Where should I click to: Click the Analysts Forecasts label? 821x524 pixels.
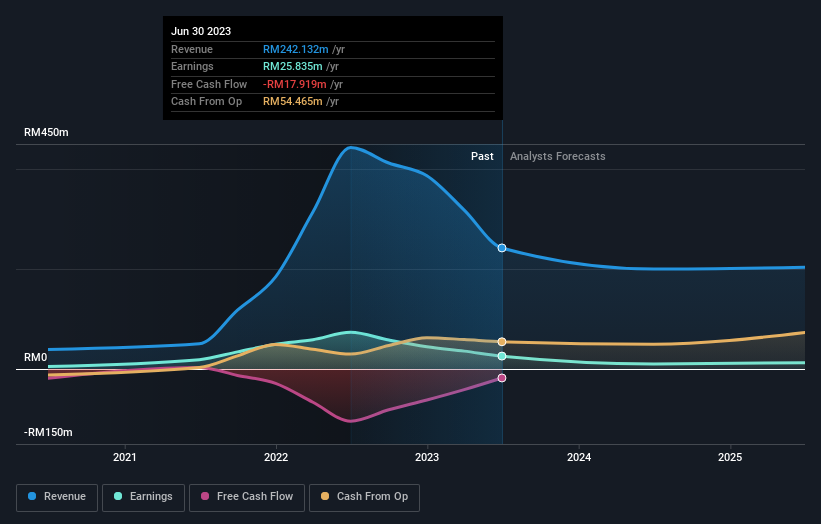coord(558,157)
